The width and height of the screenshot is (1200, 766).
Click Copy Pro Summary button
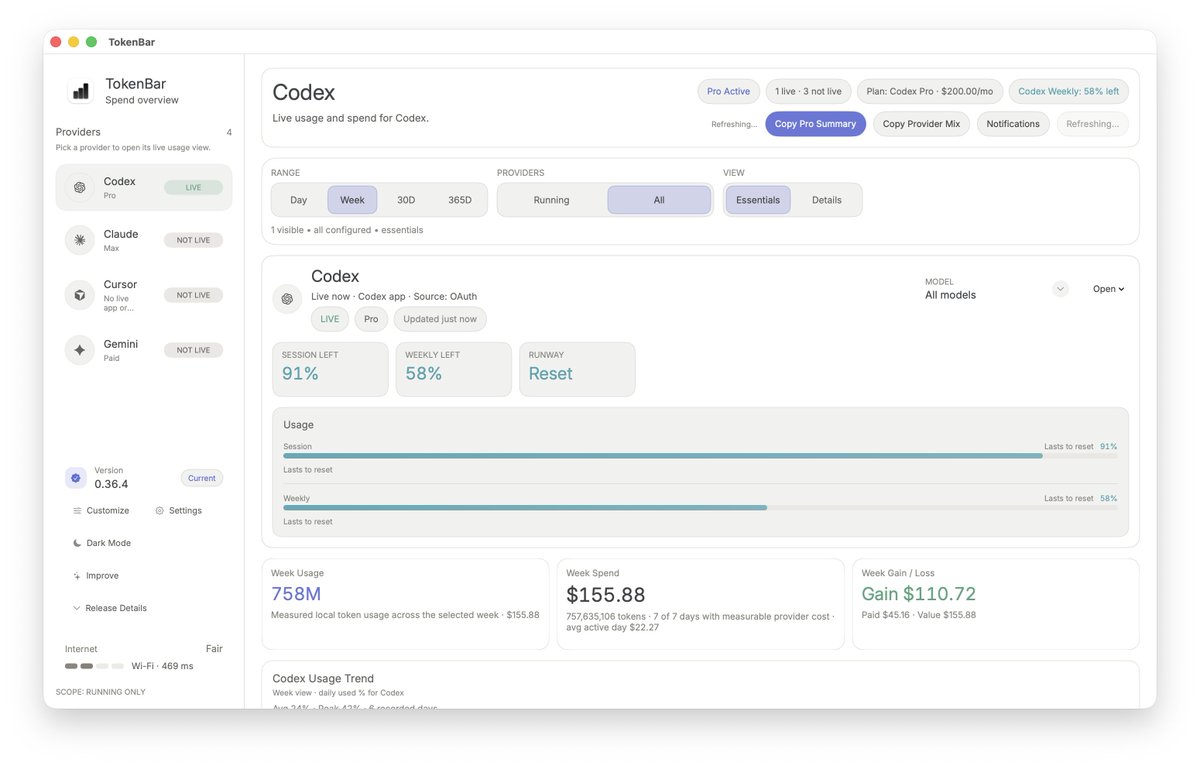click(x=815, y=124)
